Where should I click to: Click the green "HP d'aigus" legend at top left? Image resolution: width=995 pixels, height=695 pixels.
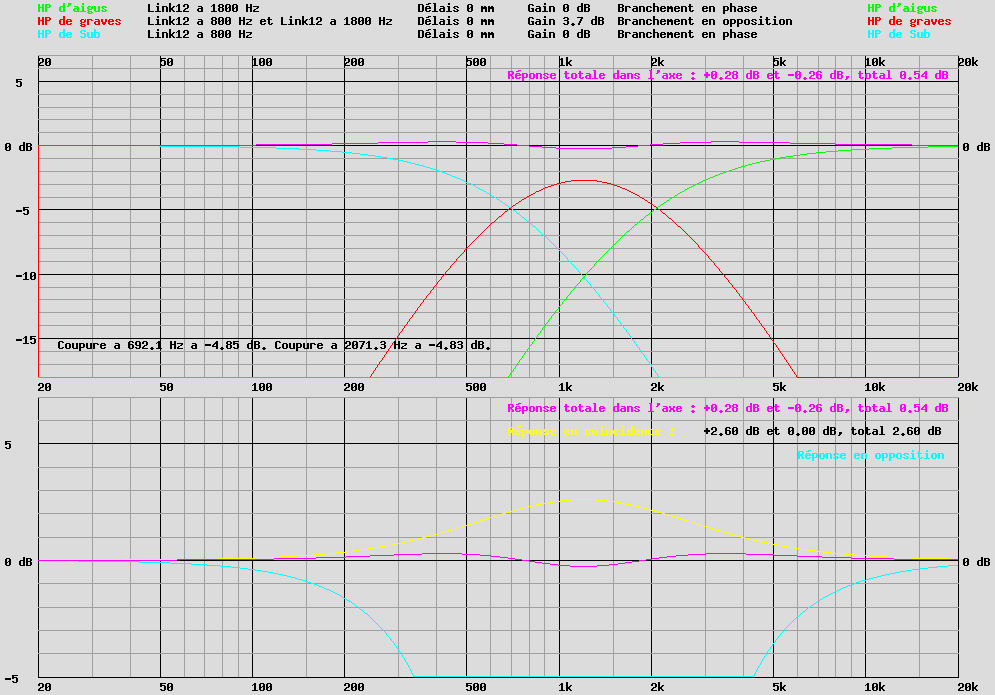[72, 8]
